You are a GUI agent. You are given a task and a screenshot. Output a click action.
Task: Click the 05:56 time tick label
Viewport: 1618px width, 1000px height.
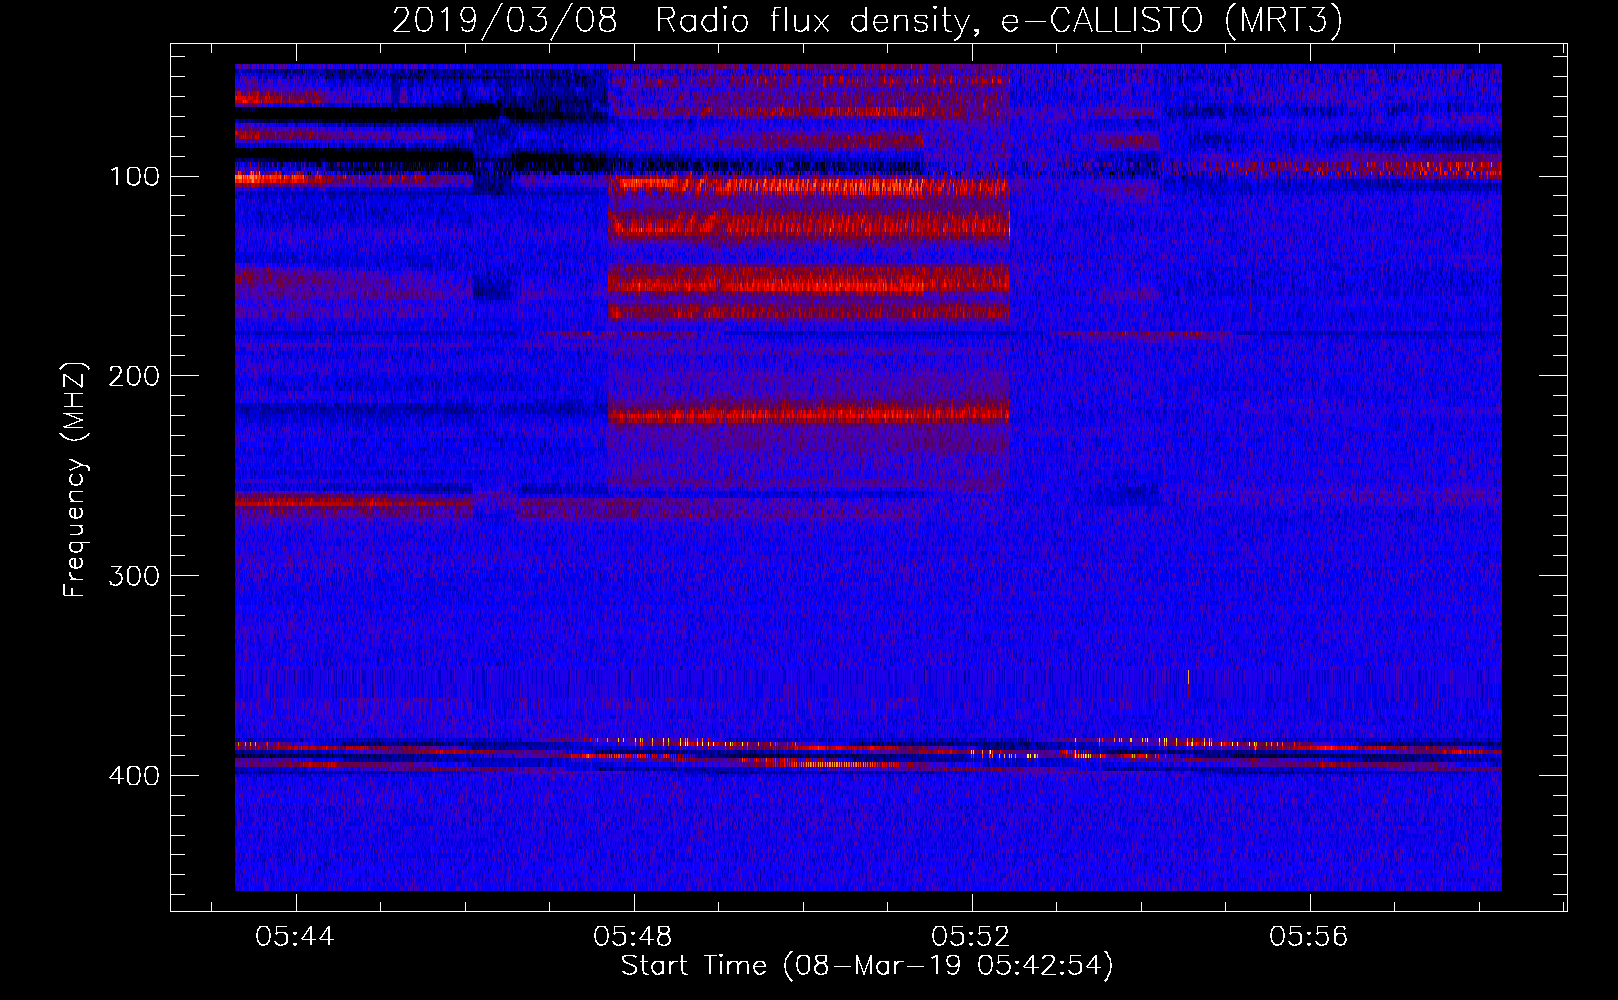coord(1309,937)
